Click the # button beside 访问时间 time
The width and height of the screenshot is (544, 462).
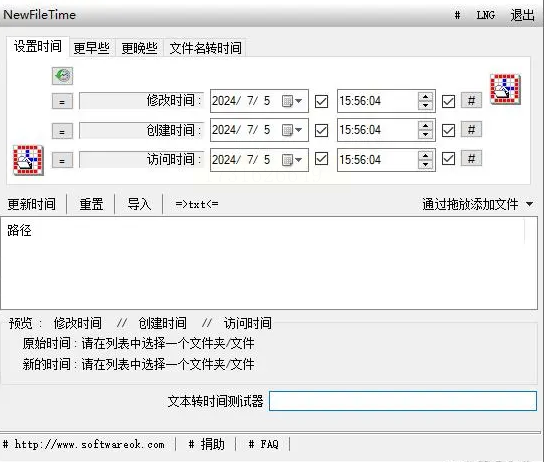tap(471, 159)
